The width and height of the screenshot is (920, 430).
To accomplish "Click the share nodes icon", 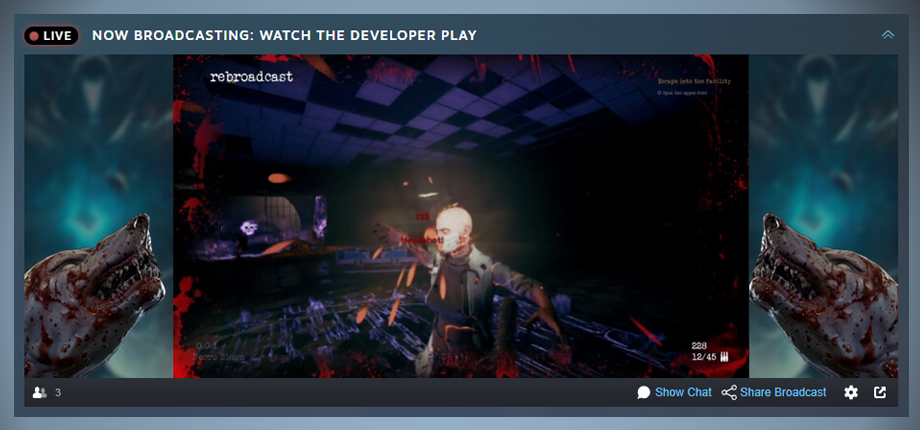I will [729, 392].
